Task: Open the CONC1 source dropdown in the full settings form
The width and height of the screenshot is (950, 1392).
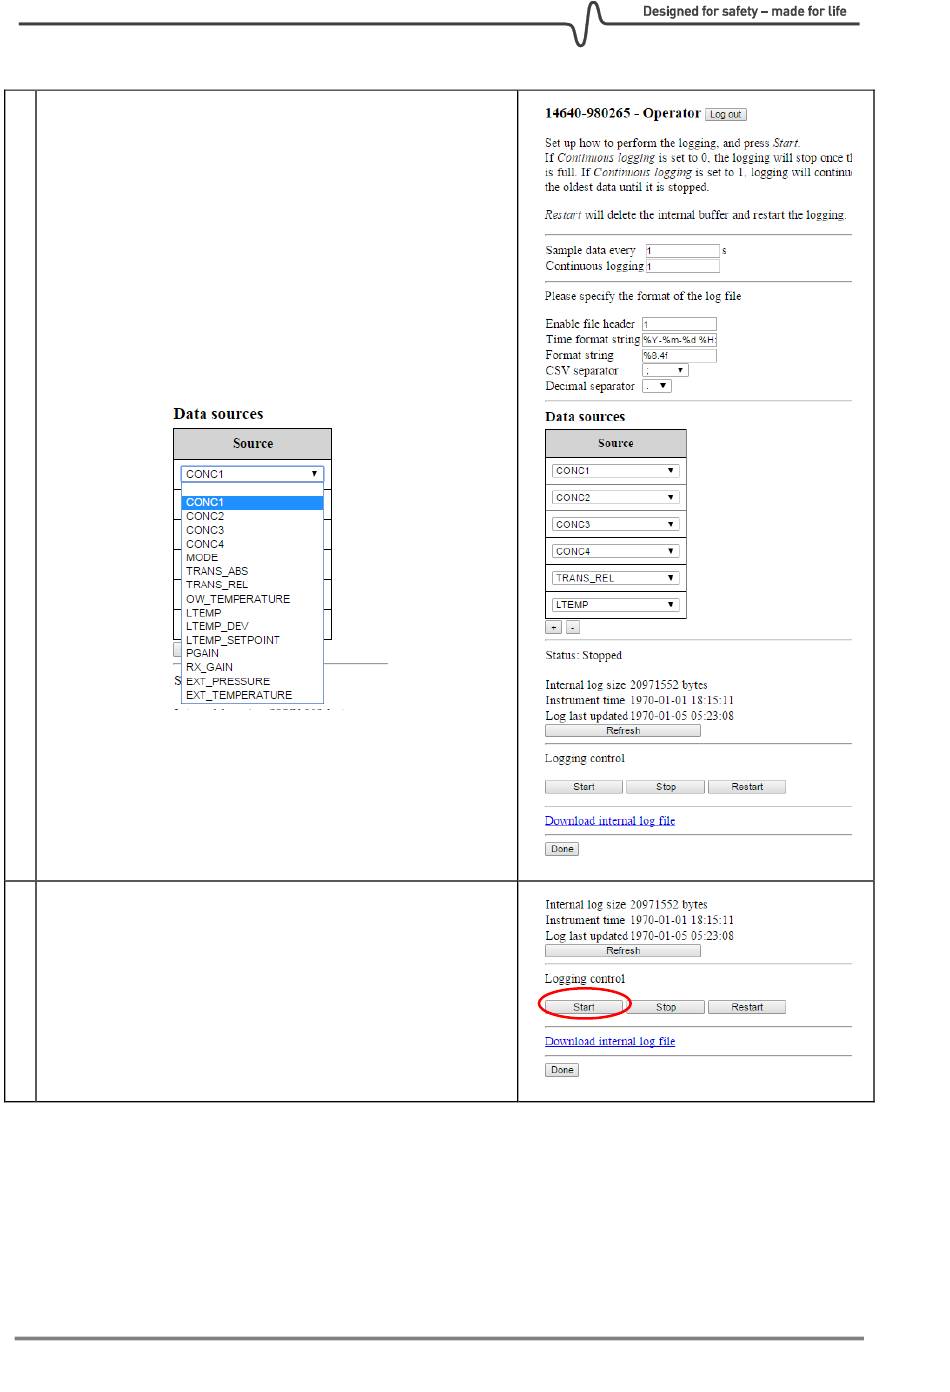Action: [616, 471]
